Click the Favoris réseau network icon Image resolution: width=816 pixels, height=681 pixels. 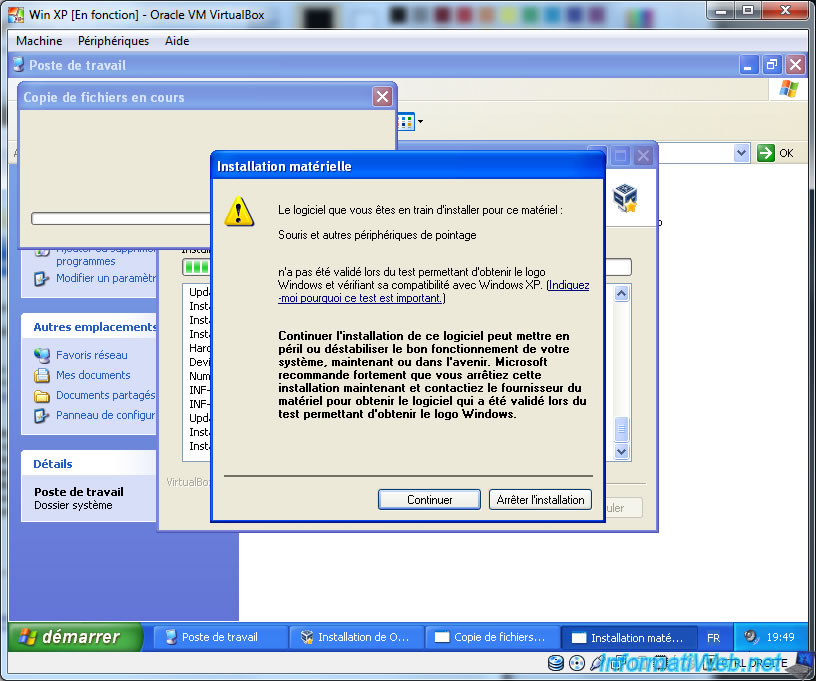point(42,355)
